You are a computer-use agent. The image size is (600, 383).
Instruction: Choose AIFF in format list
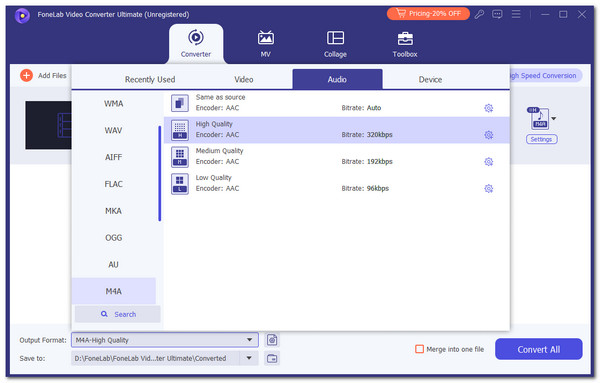pyautogui.click(x=114, y=157)
